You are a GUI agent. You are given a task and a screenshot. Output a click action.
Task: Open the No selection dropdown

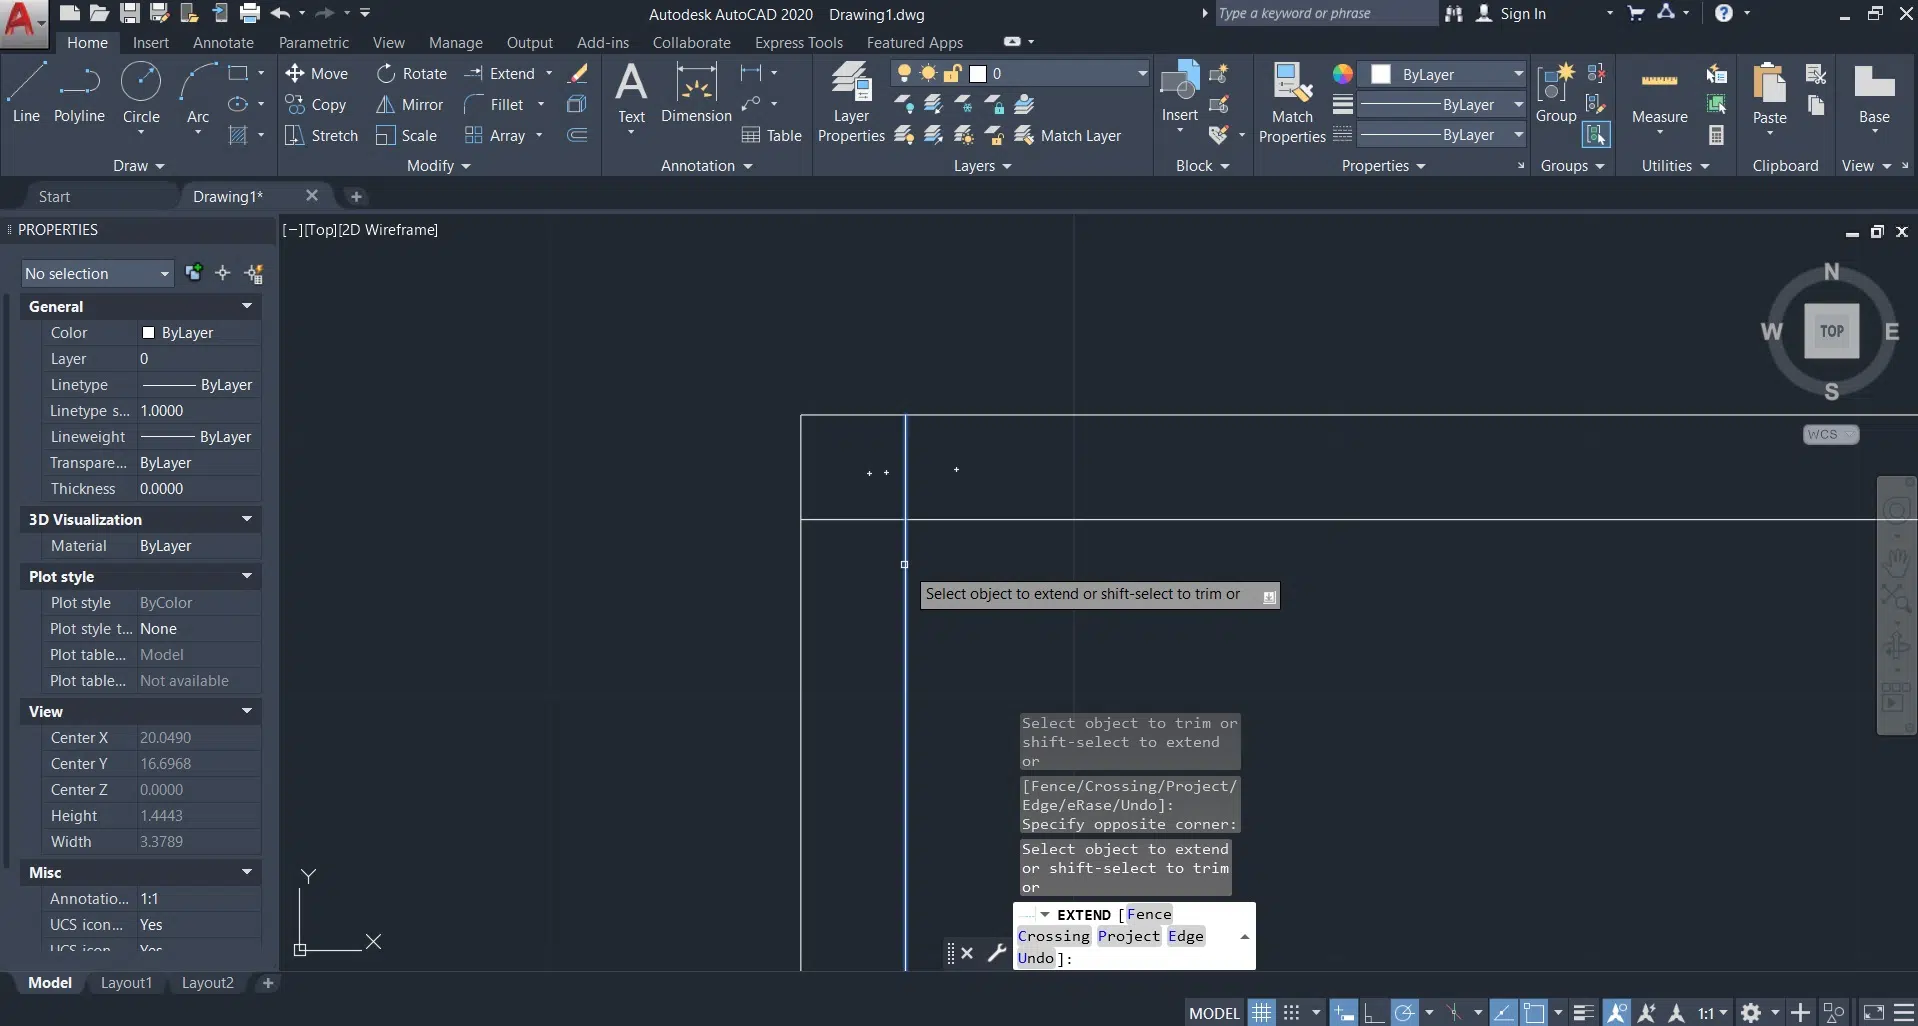click(x=97, y=274)
